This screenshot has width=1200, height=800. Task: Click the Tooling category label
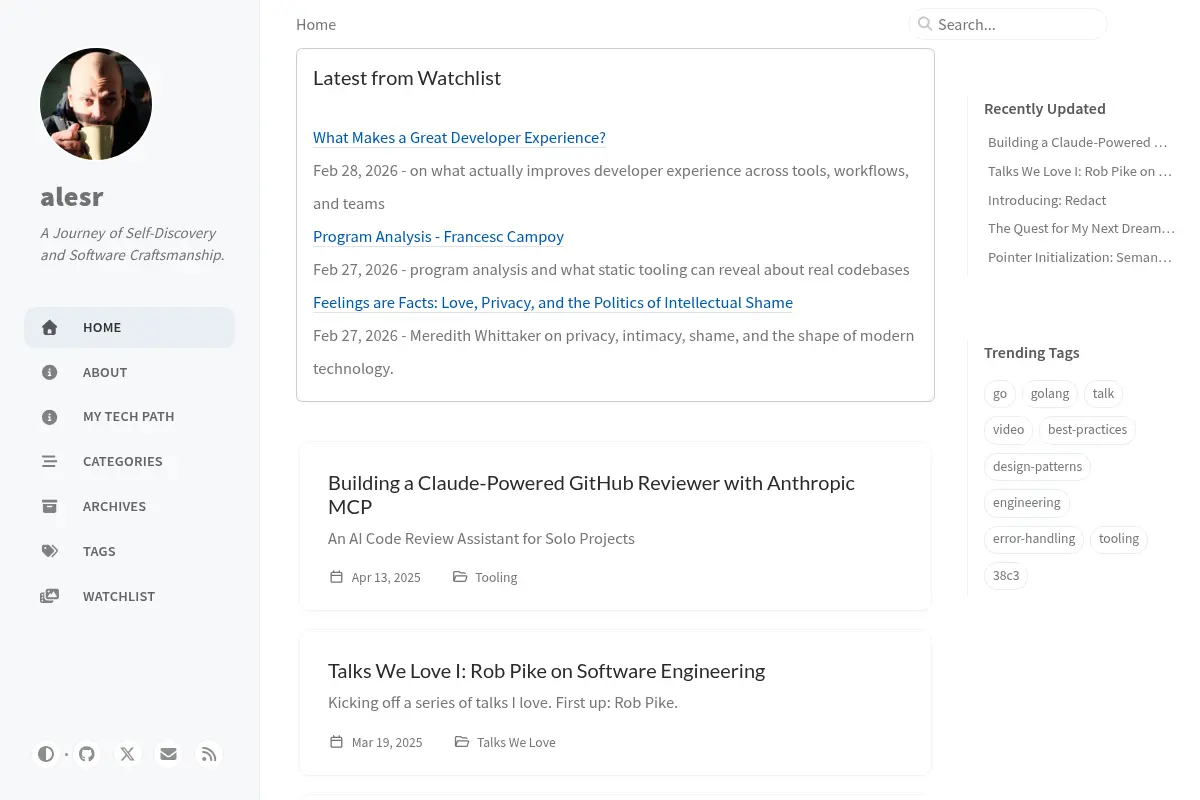[496, 577]
